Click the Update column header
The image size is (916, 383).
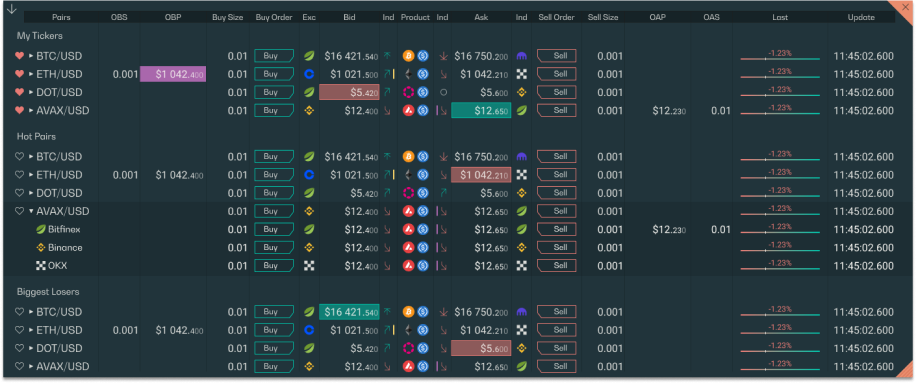(861, 18)
